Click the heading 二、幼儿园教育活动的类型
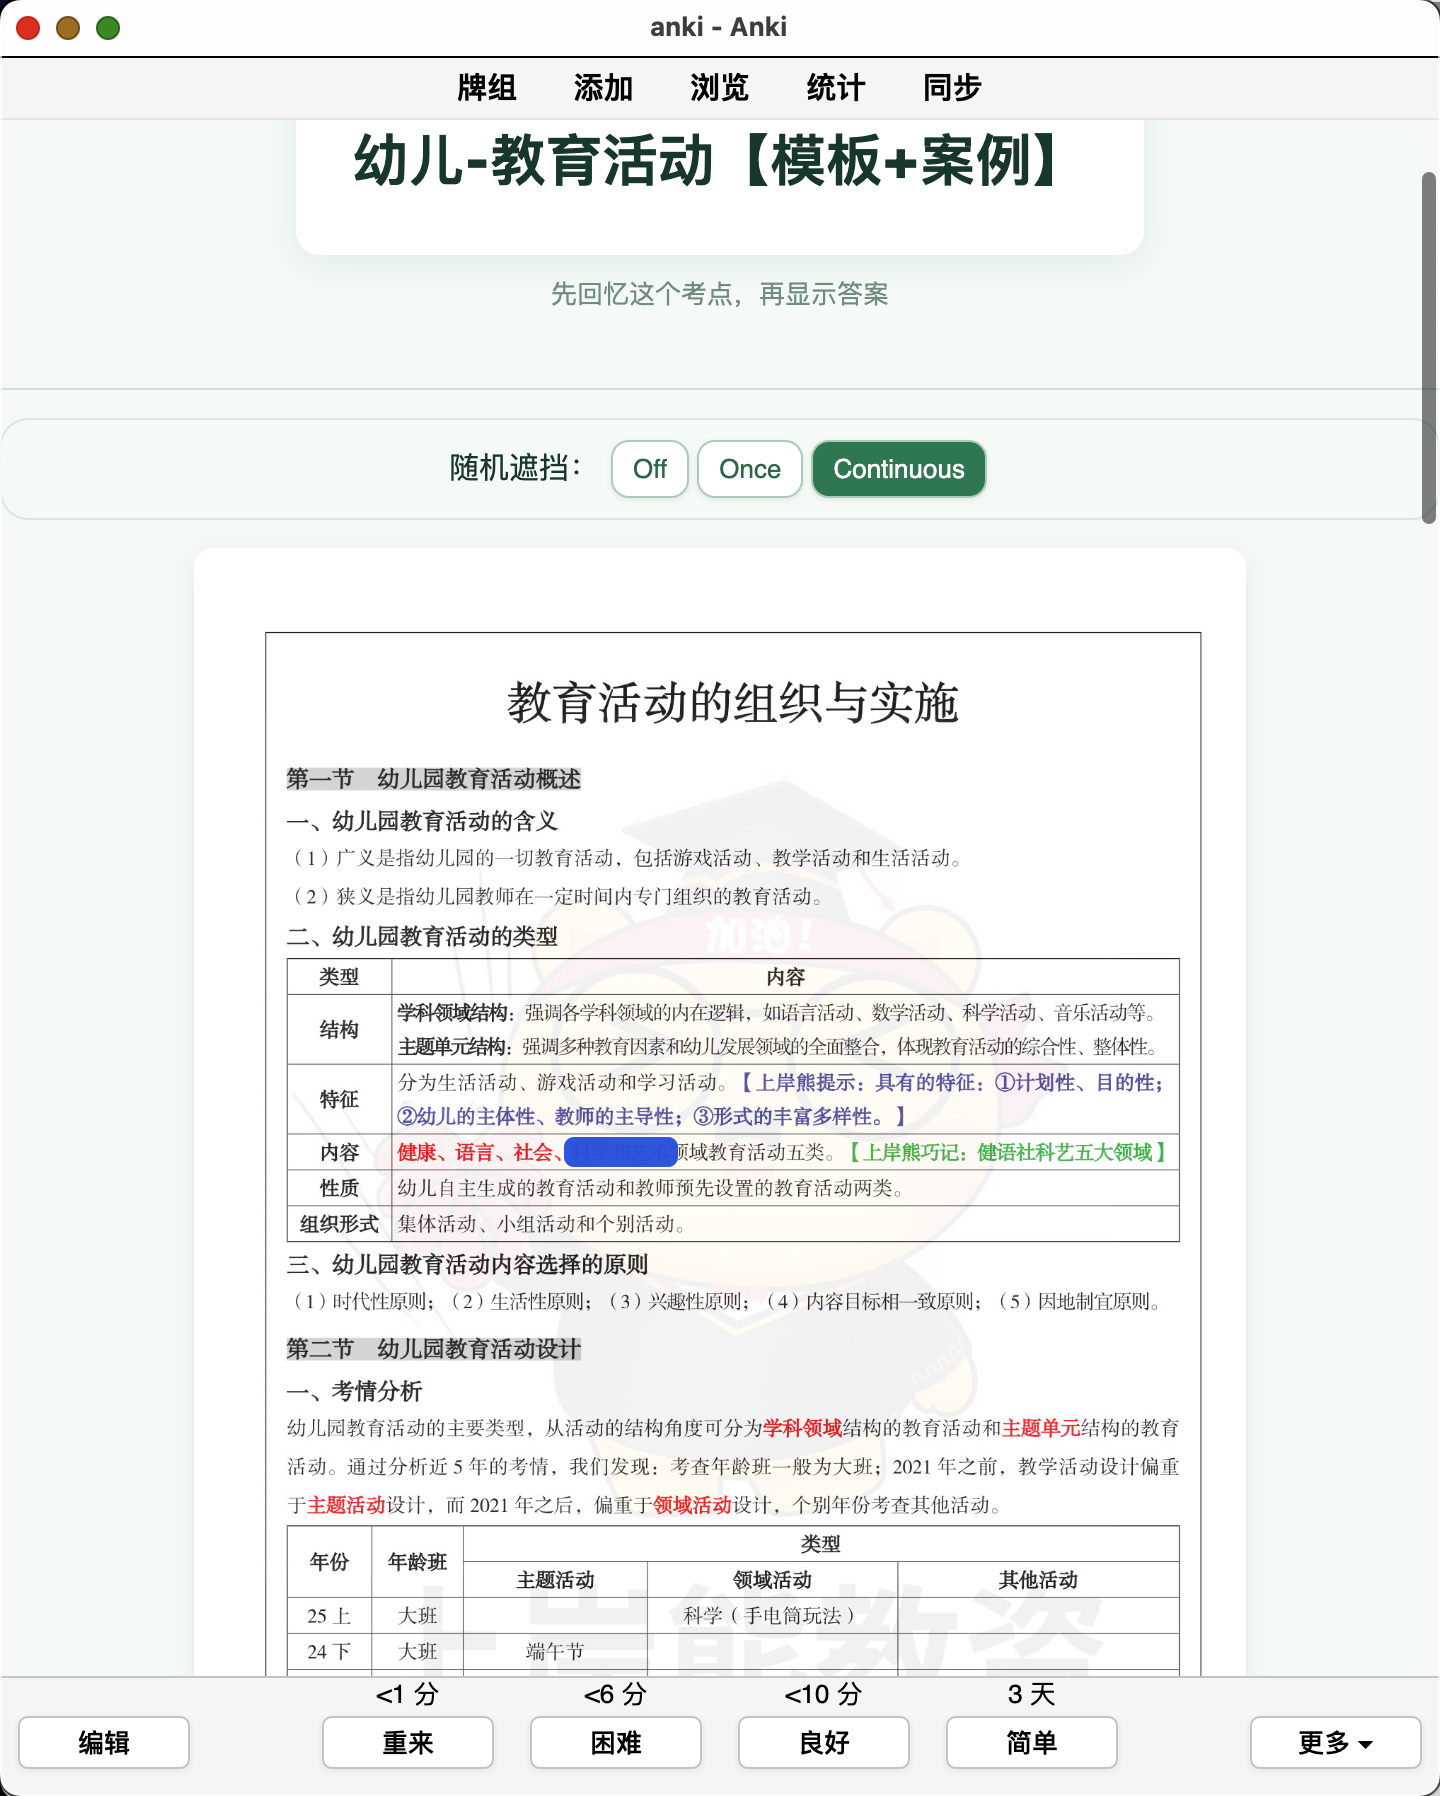 click(x=422, y=937)
